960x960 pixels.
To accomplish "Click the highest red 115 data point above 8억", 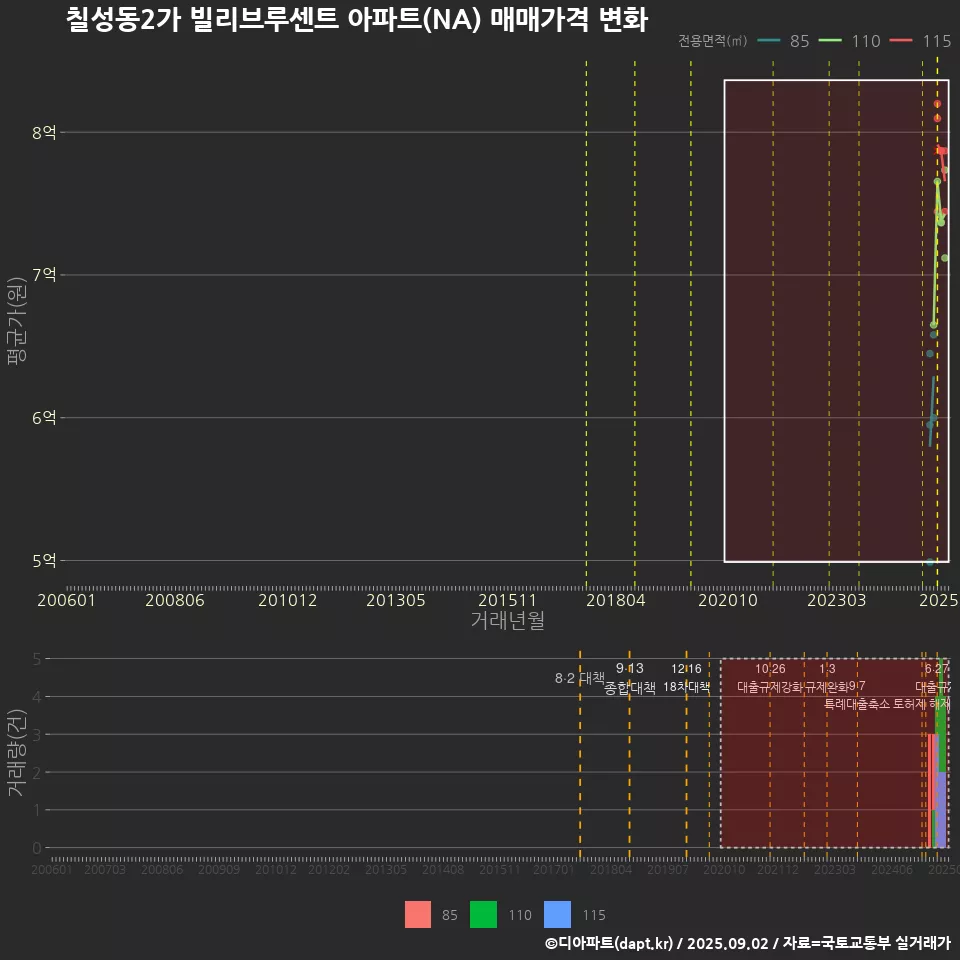I will (937, 104).
